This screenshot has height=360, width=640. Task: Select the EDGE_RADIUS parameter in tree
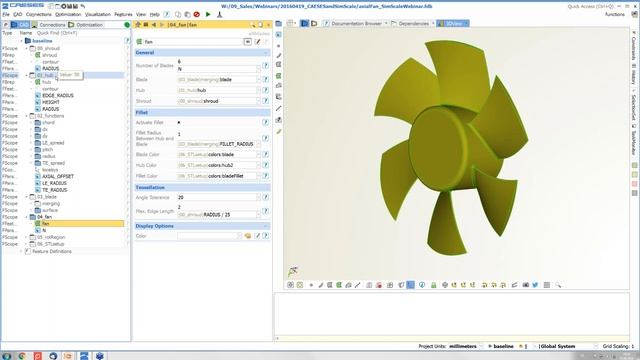click(58, 96)
